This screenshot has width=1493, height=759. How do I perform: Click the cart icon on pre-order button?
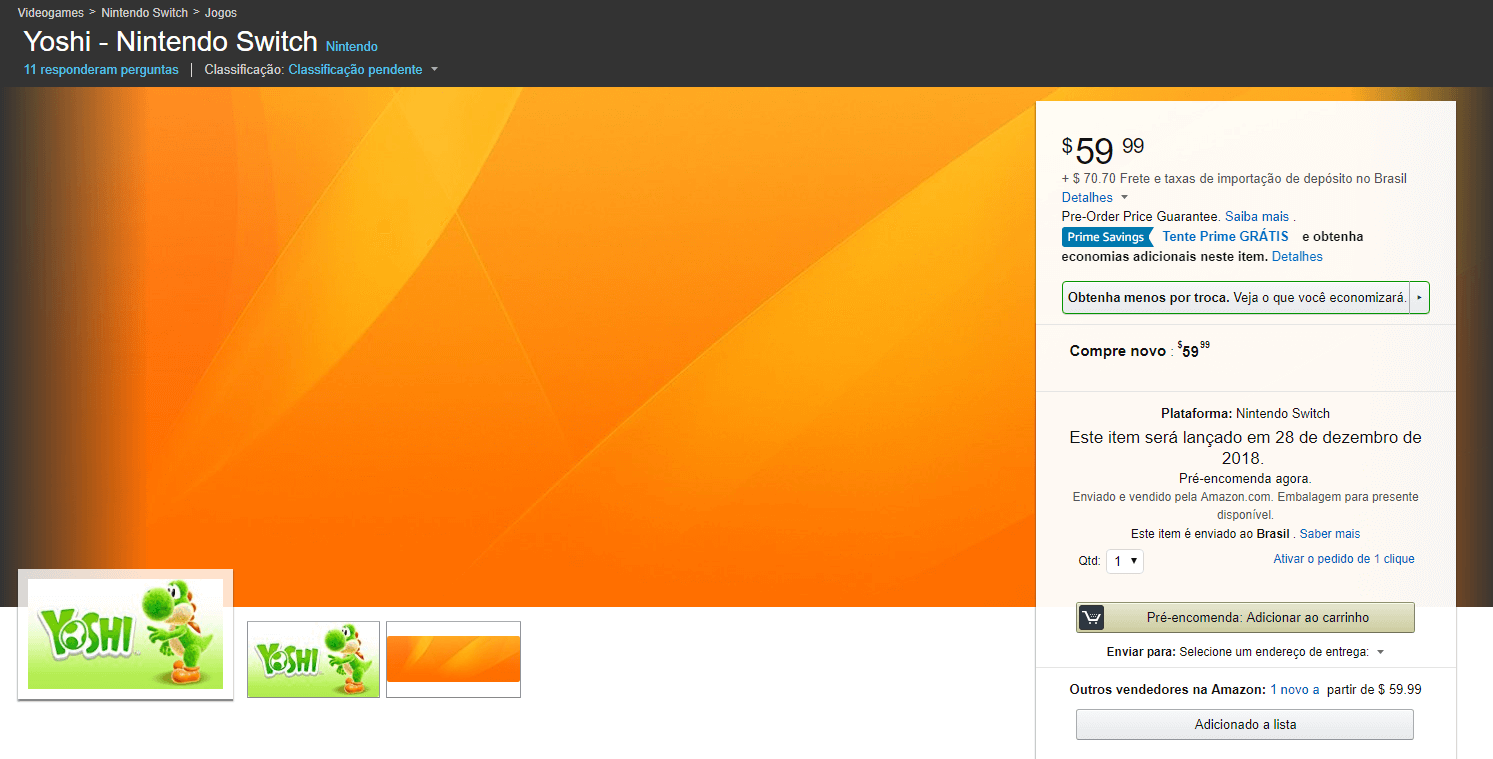[x=1091, y=618]
